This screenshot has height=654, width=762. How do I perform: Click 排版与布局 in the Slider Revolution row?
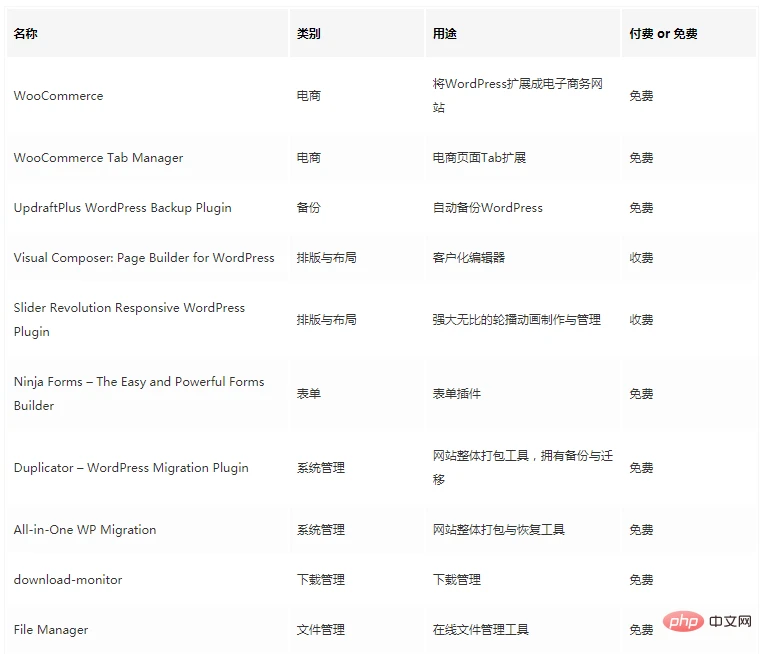point(327,320)
